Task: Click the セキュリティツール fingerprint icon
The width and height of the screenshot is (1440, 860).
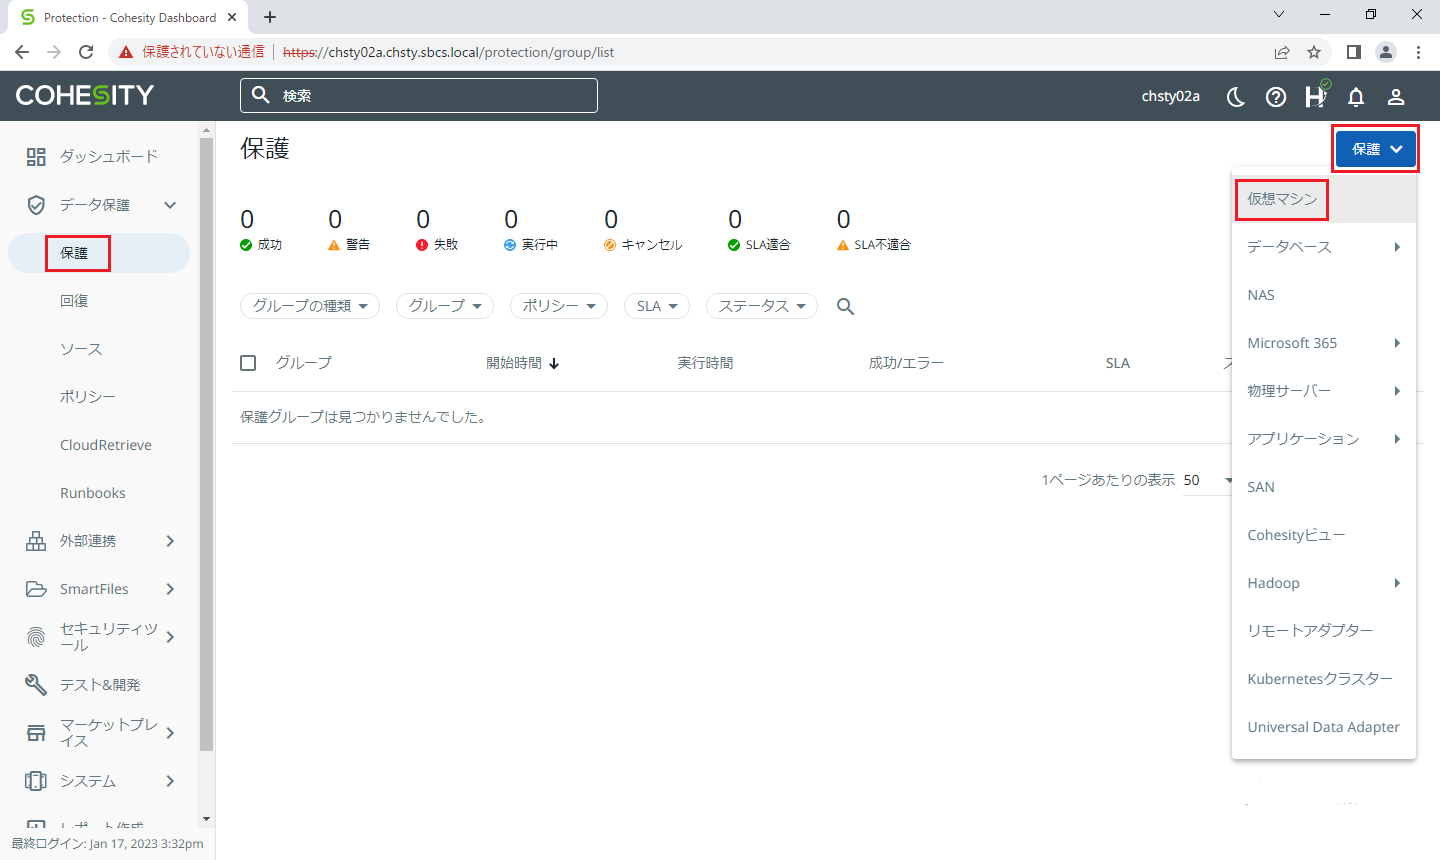Action: (36, 637)
